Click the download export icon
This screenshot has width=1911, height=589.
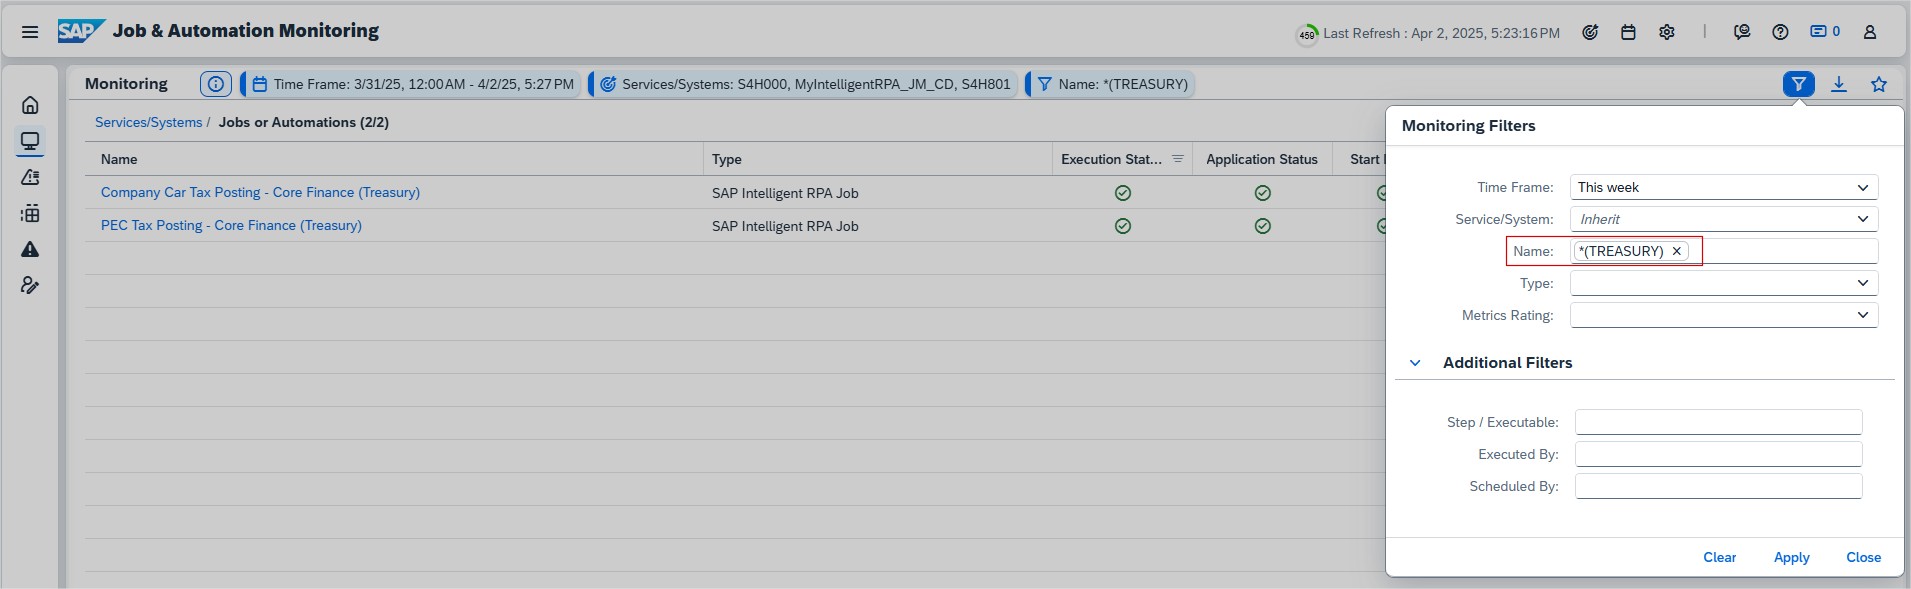pyautogui.click(x=1838, y=84)
